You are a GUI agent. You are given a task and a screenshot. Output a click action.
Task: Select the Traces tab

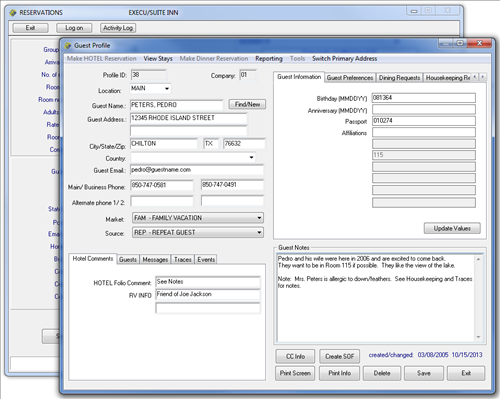183,259
